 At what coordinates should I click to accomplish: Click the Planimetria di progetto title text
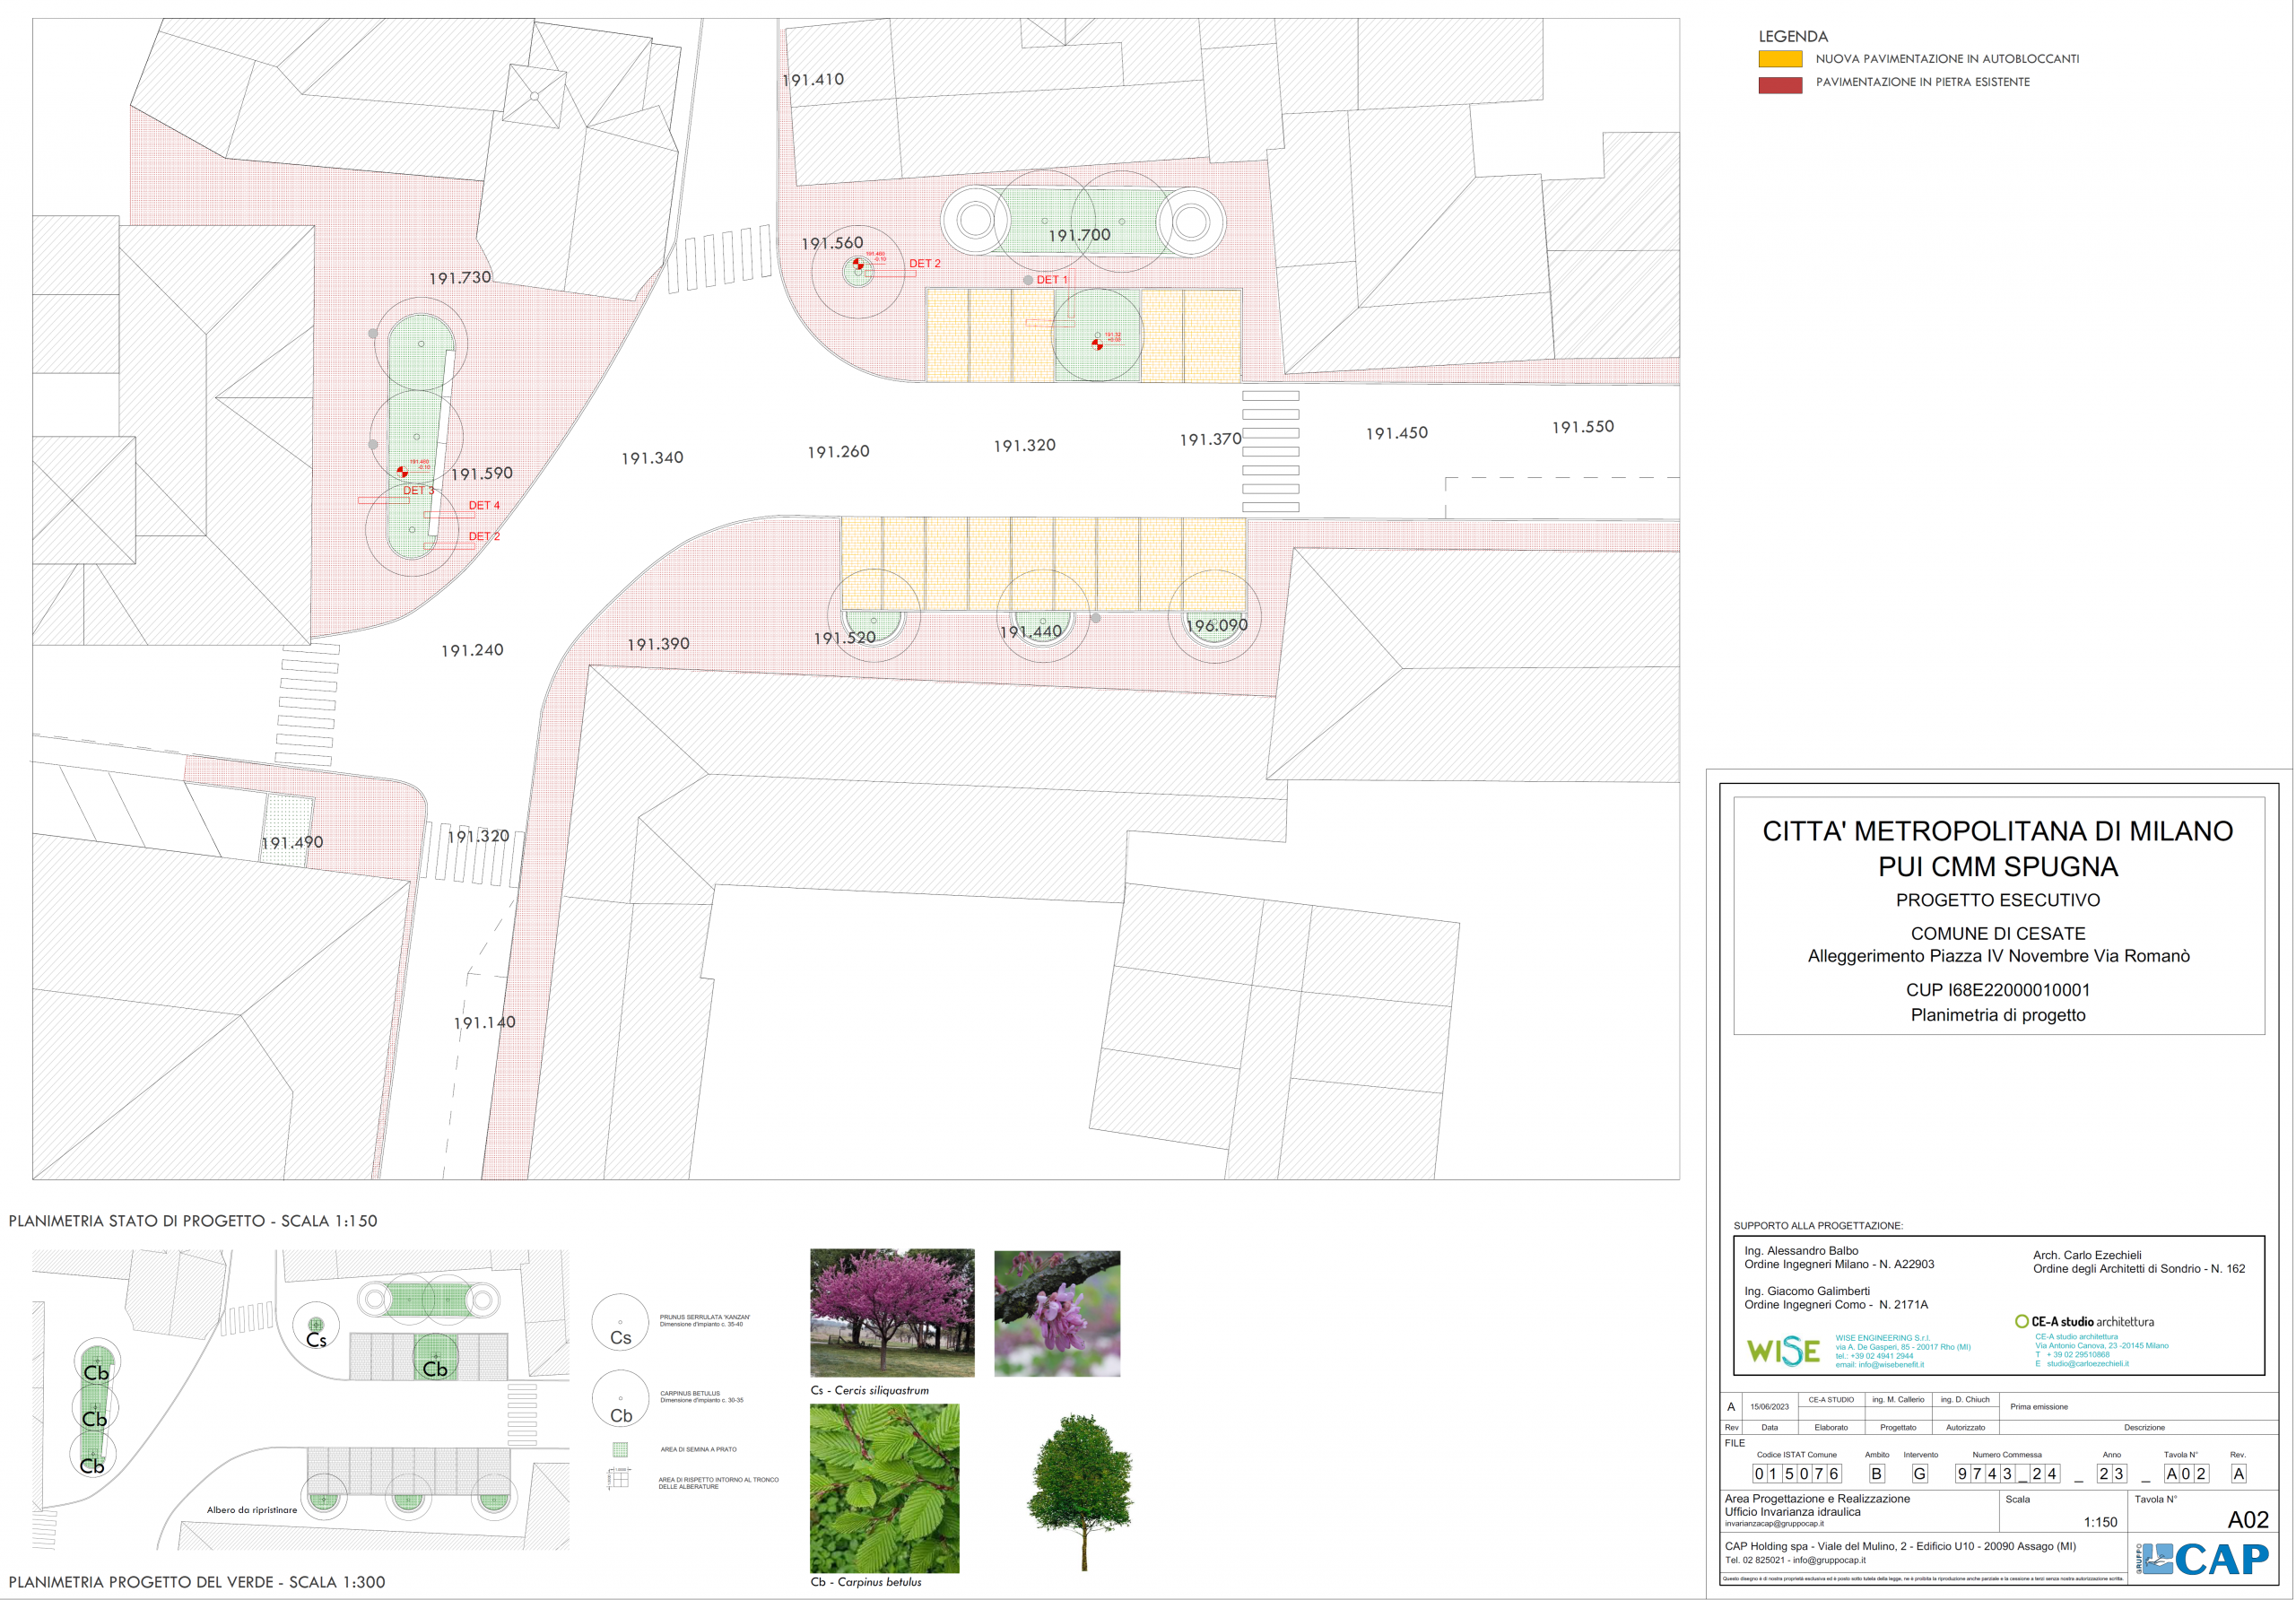1997,1015
